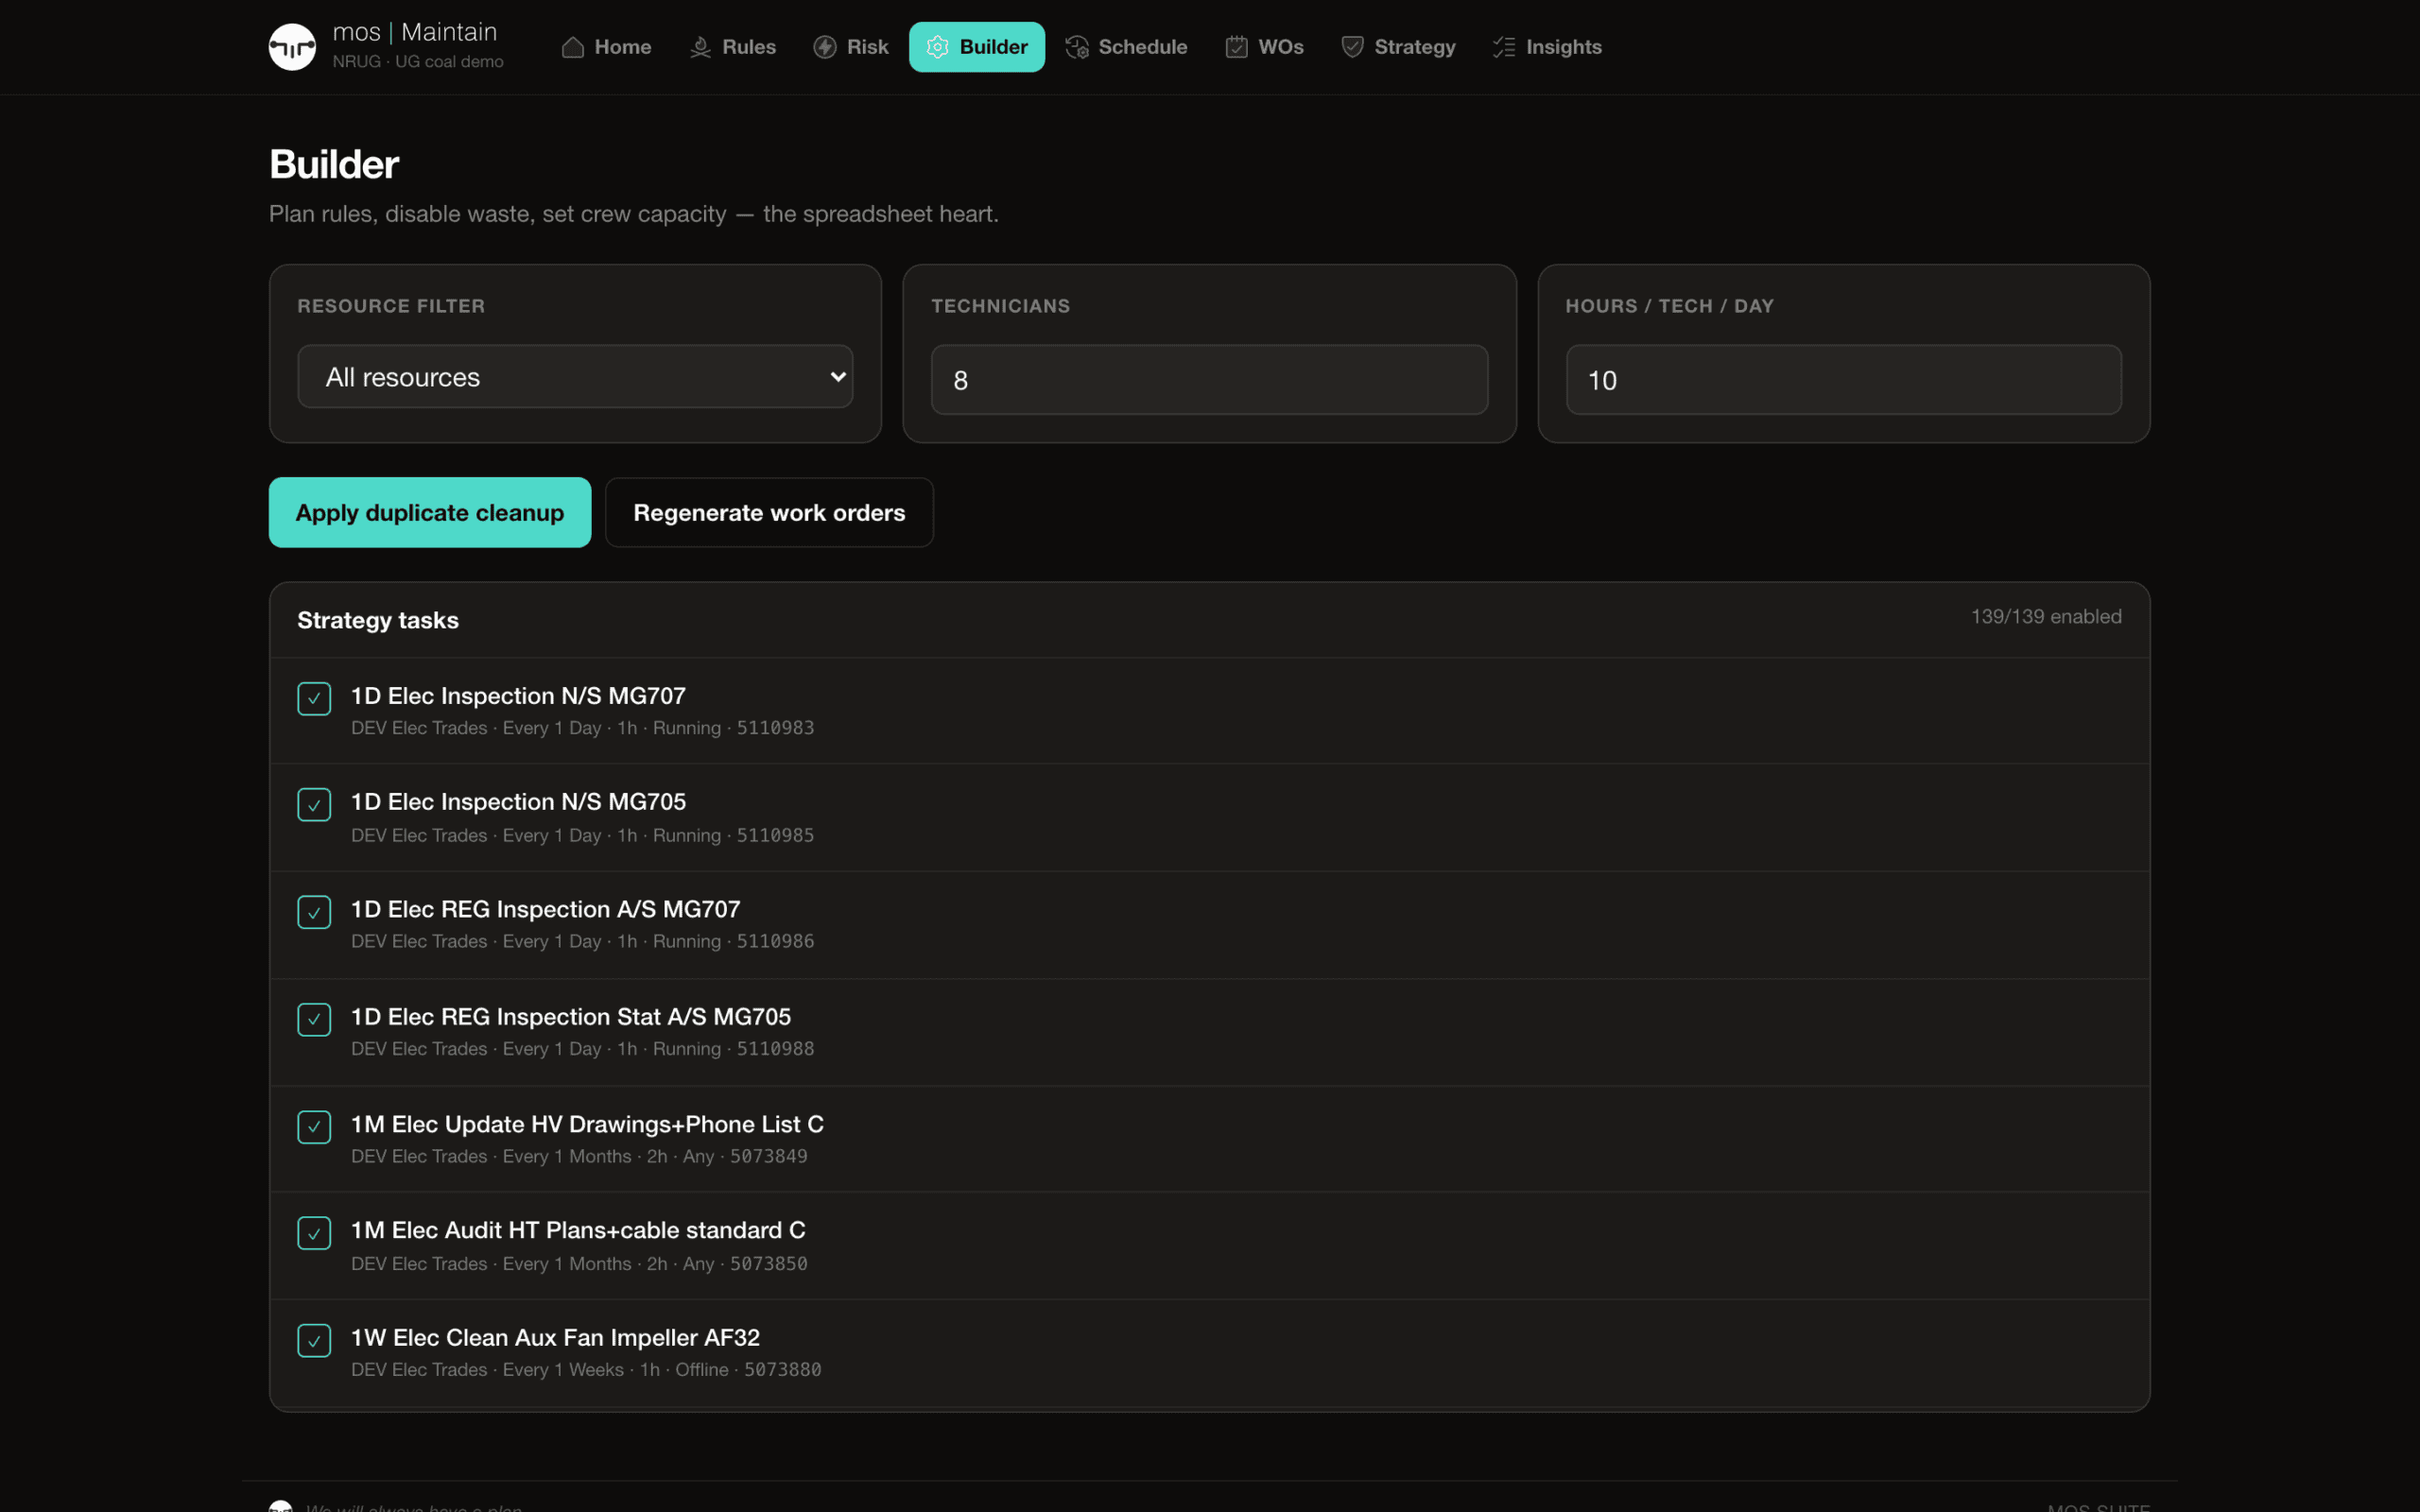Click the Strategy tasks heading
The height and width of the screenshot is (1512, 2420).
378,620
